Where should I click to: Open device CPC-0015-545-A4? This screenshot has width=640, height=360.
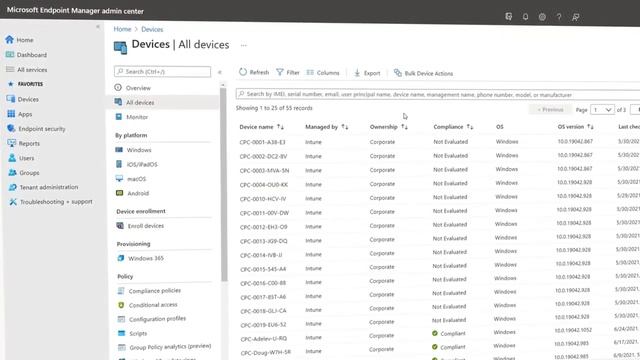pyautogui.click(x=263, y=269)
